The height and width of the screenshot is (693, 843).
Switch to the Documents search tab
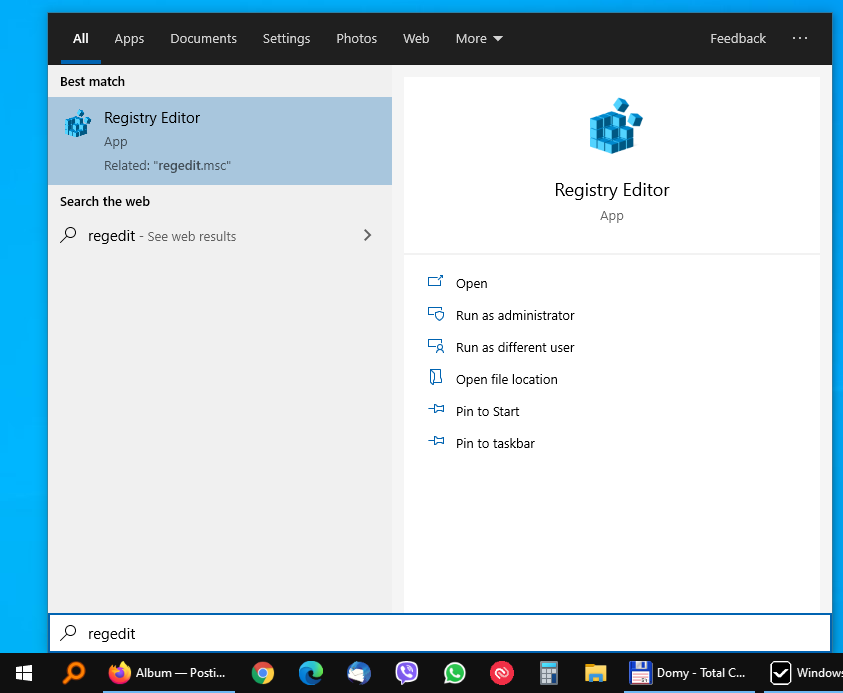pos(203,39)
